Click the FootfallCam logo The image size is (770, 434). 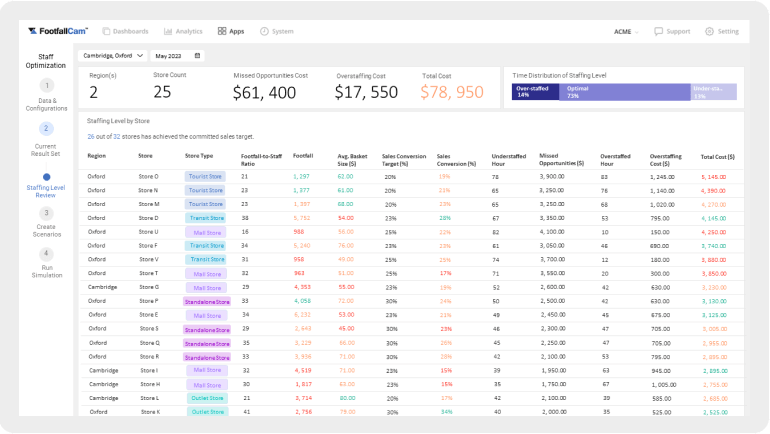click(58, 31)
